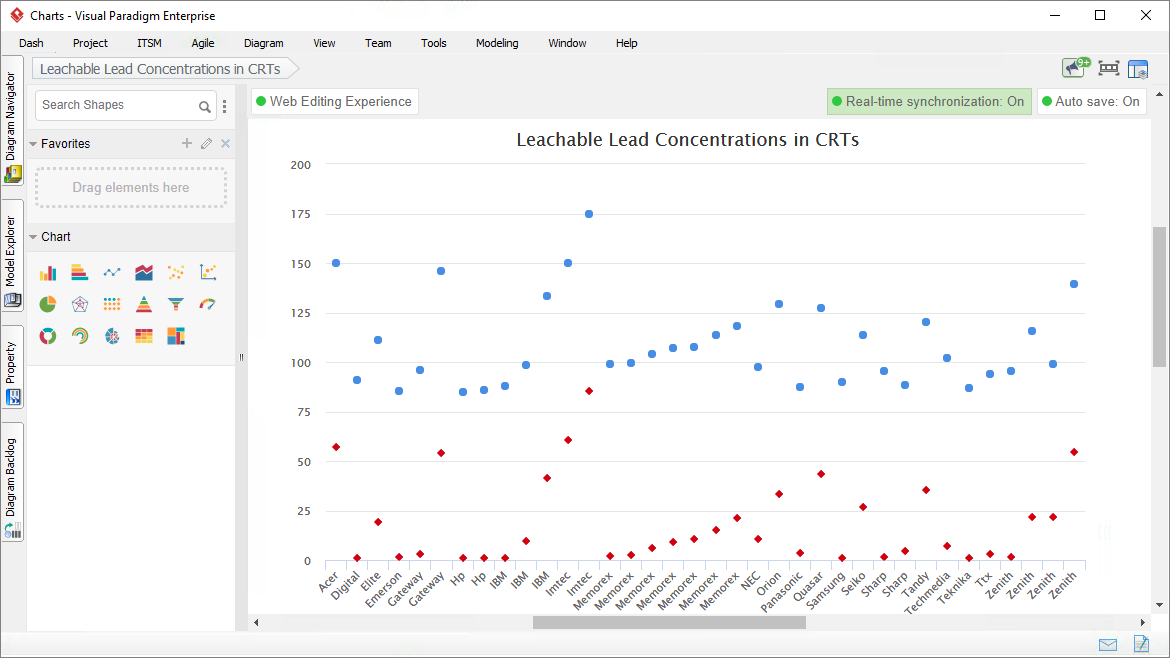Image resolution: width=1170 pixels, height=658 pixels.
Task: Open the Dash menu
Action: (31, 43)
